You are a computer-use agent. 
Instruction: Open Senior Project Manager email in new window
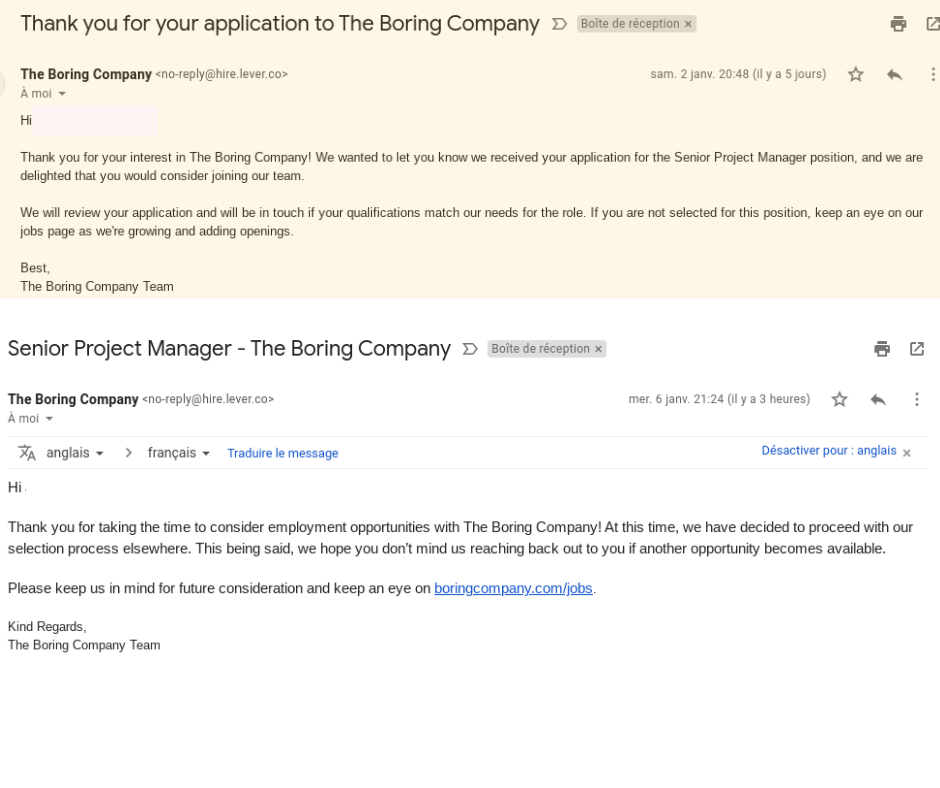point(917,349)
